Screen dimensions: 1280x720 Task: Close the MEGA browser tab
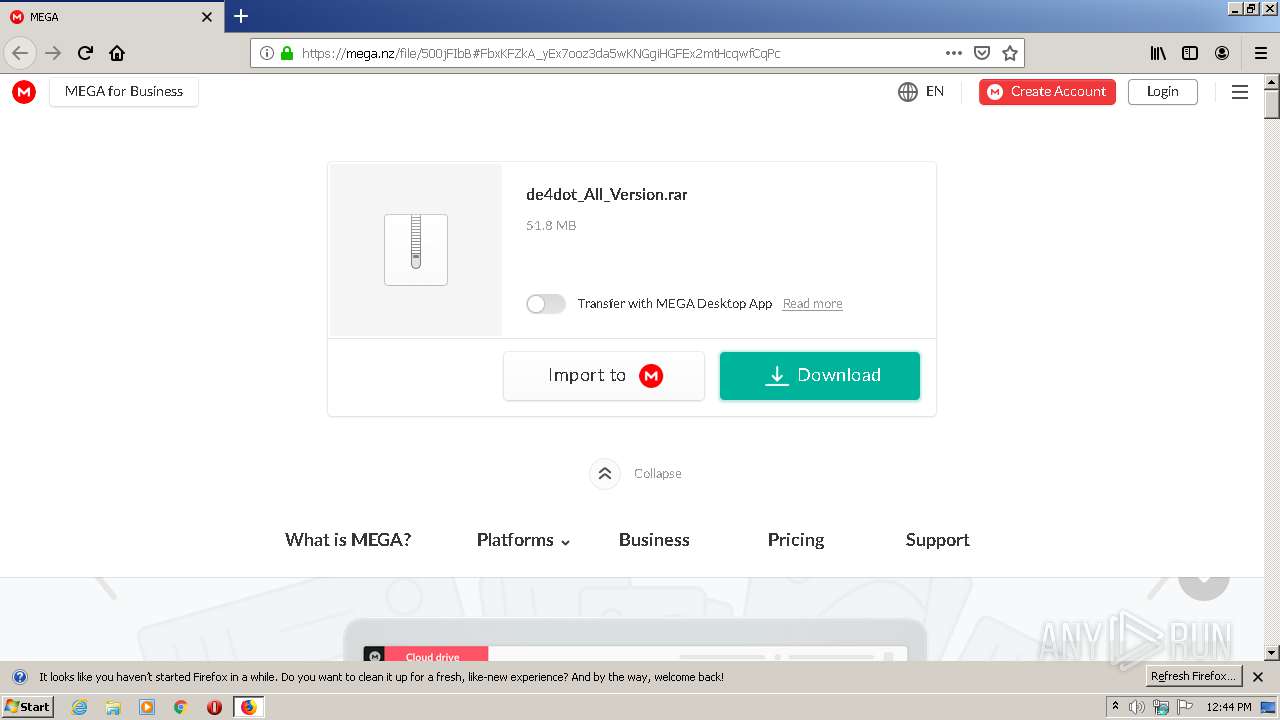point(207,17)
